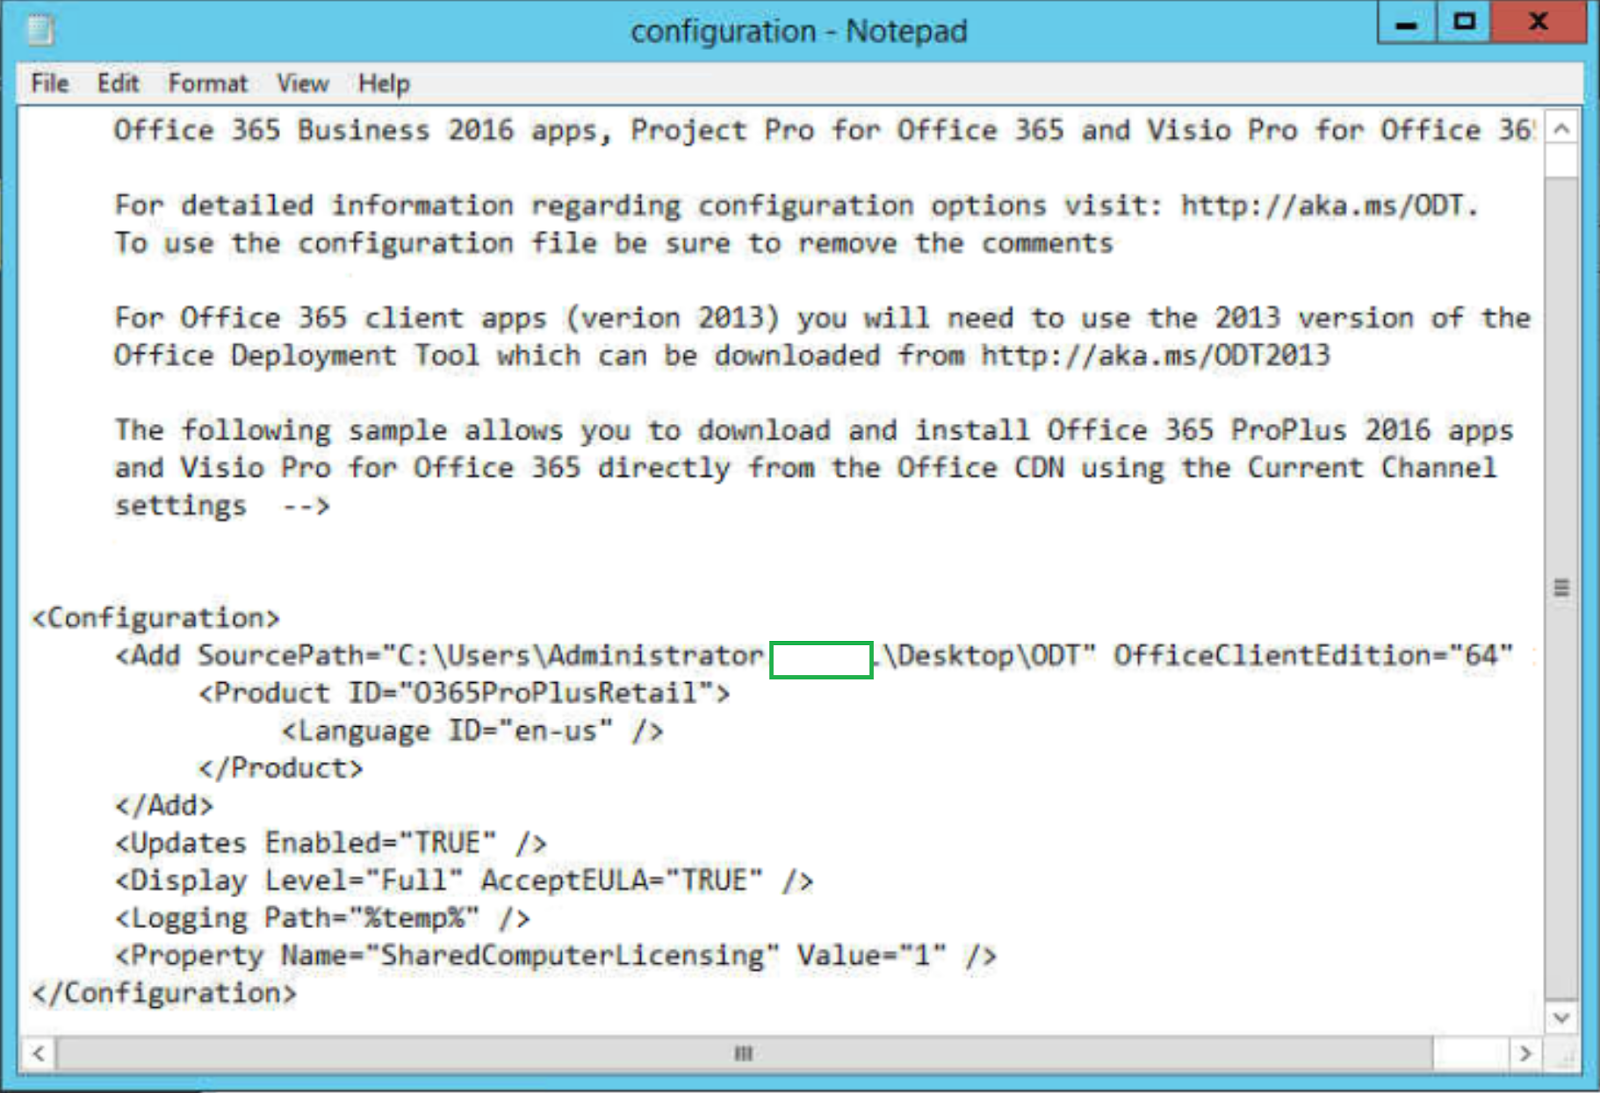This screenshot has height=1093, width=1600.
Task: Place cursor inside the green highlighted box
Action: (820, 659)
